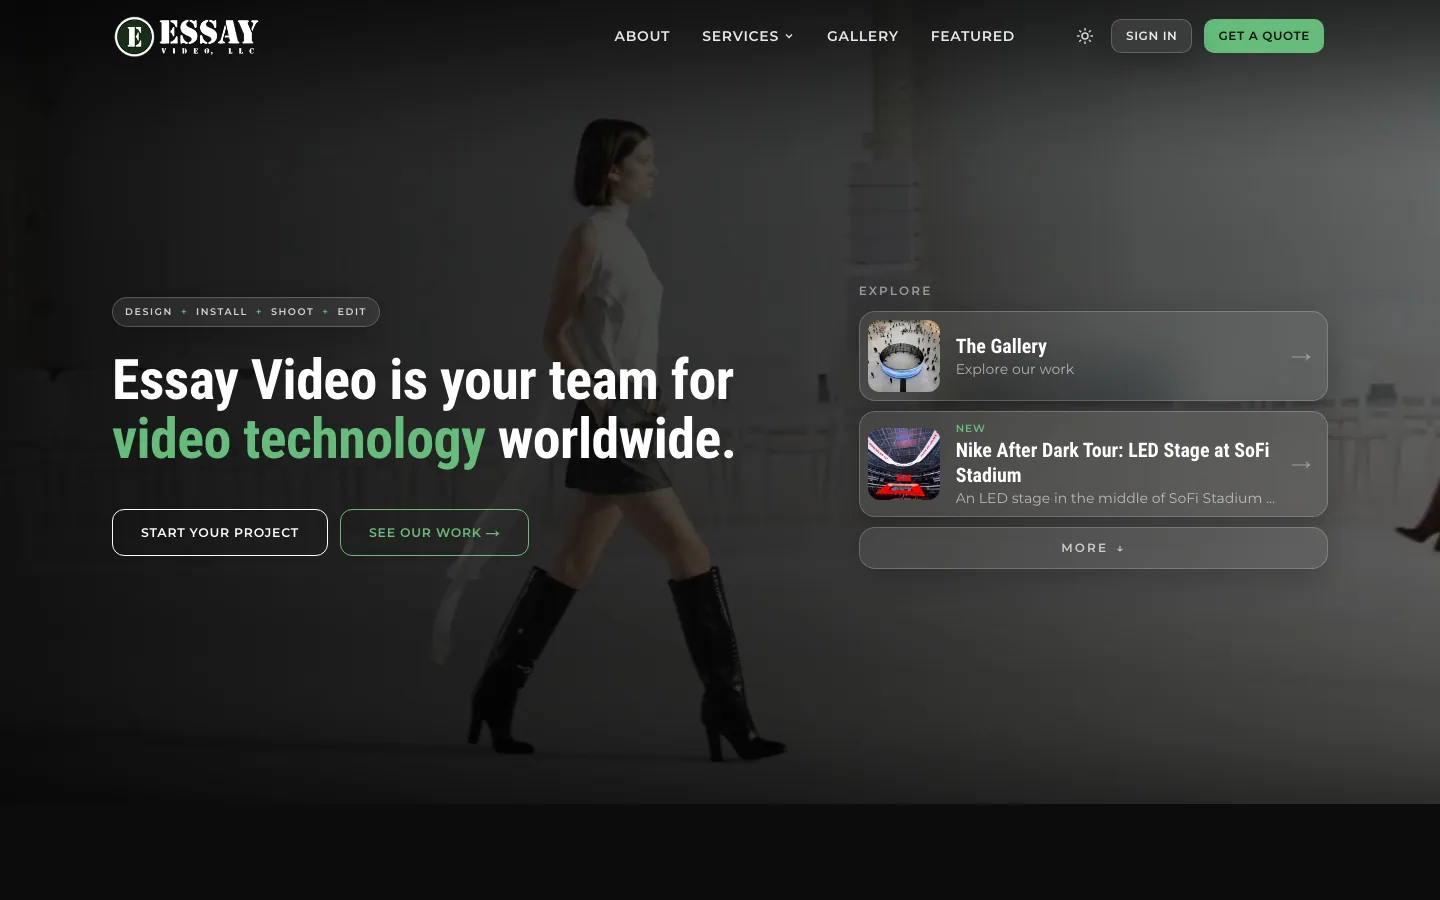1440x900 pixels.
Task: Go to Gallery in the navigation bar
Action: tap(863, 36)
